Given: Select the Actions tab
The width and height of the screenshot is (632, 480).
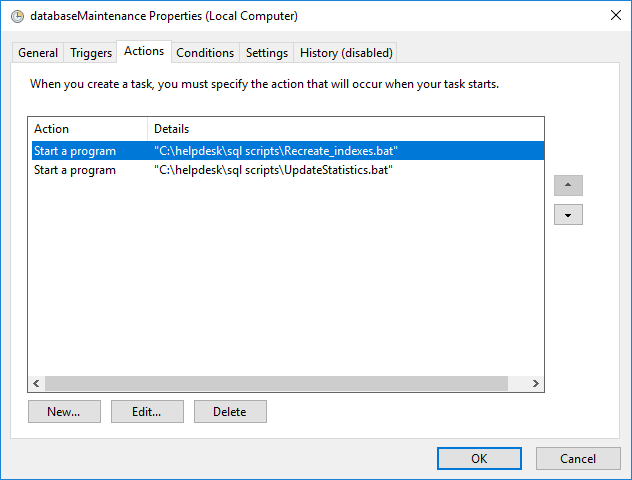Looking at the screenshot, I should (144, 51).
